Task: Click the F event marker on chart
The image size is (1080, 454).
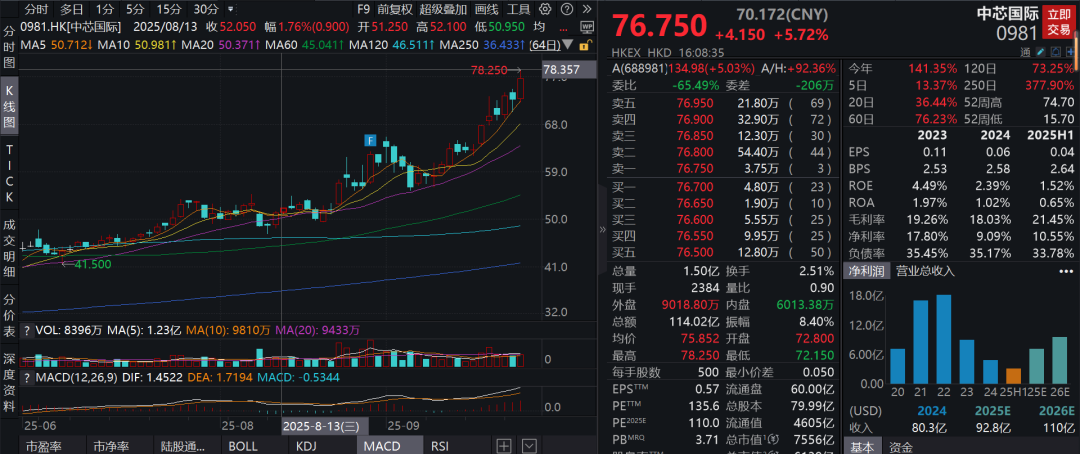Action: tap(371, 141)
